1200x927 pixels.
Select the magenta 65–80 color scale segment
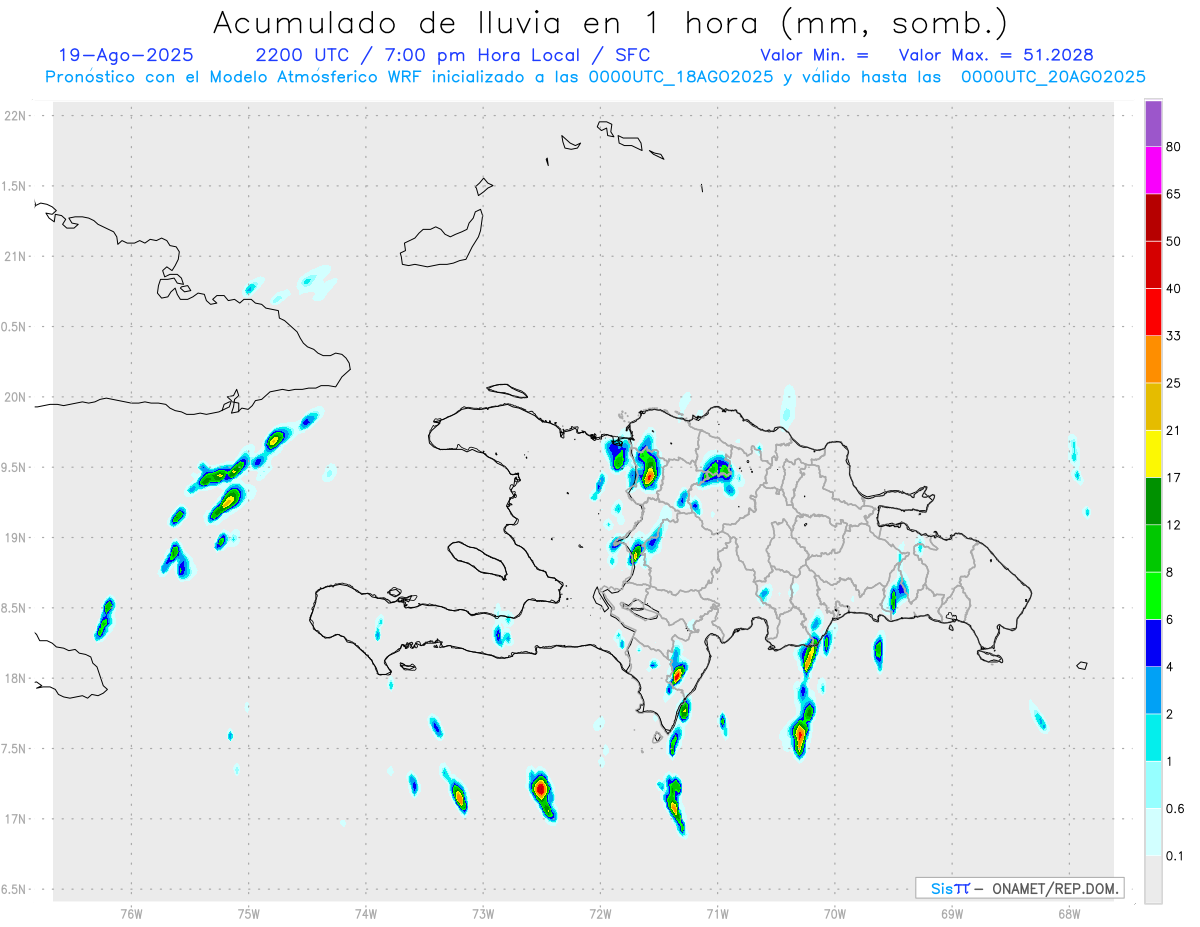tap(1153, 171)
